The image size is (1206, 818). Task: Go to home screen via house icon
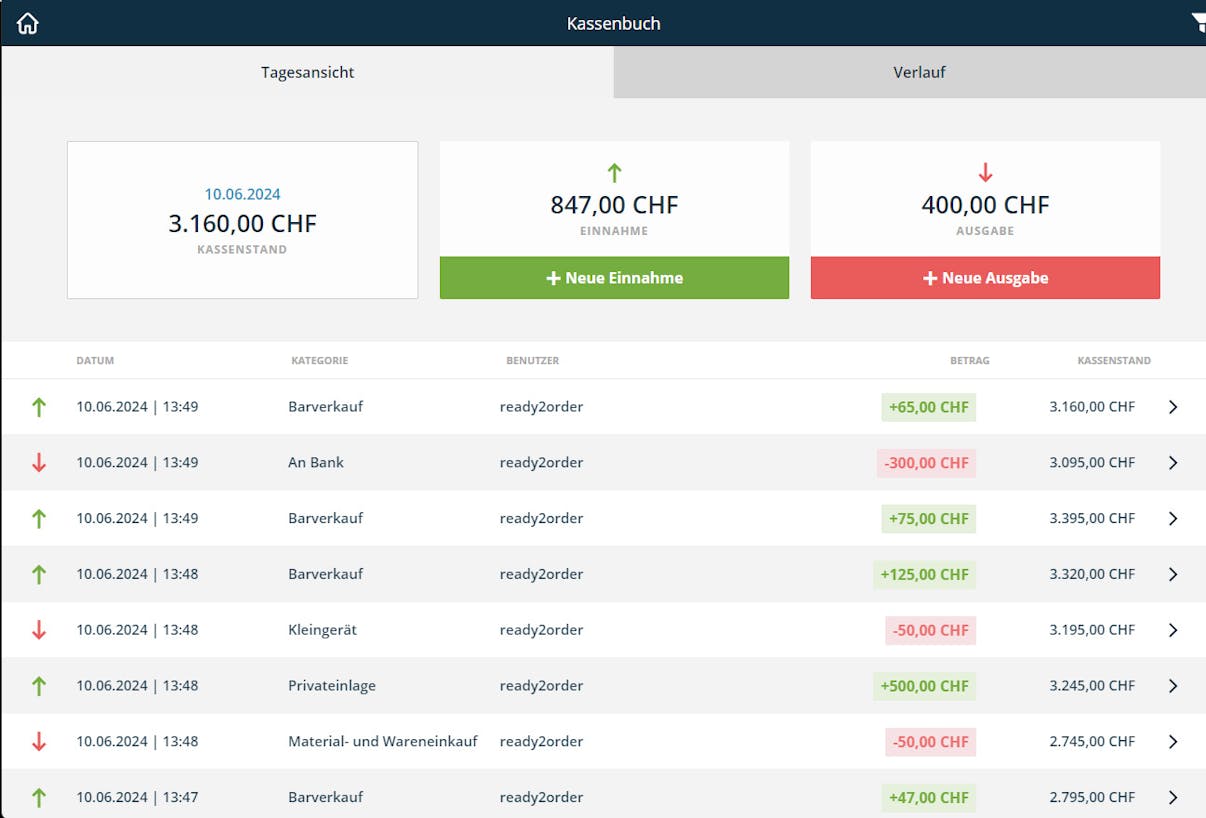(28, 24)
